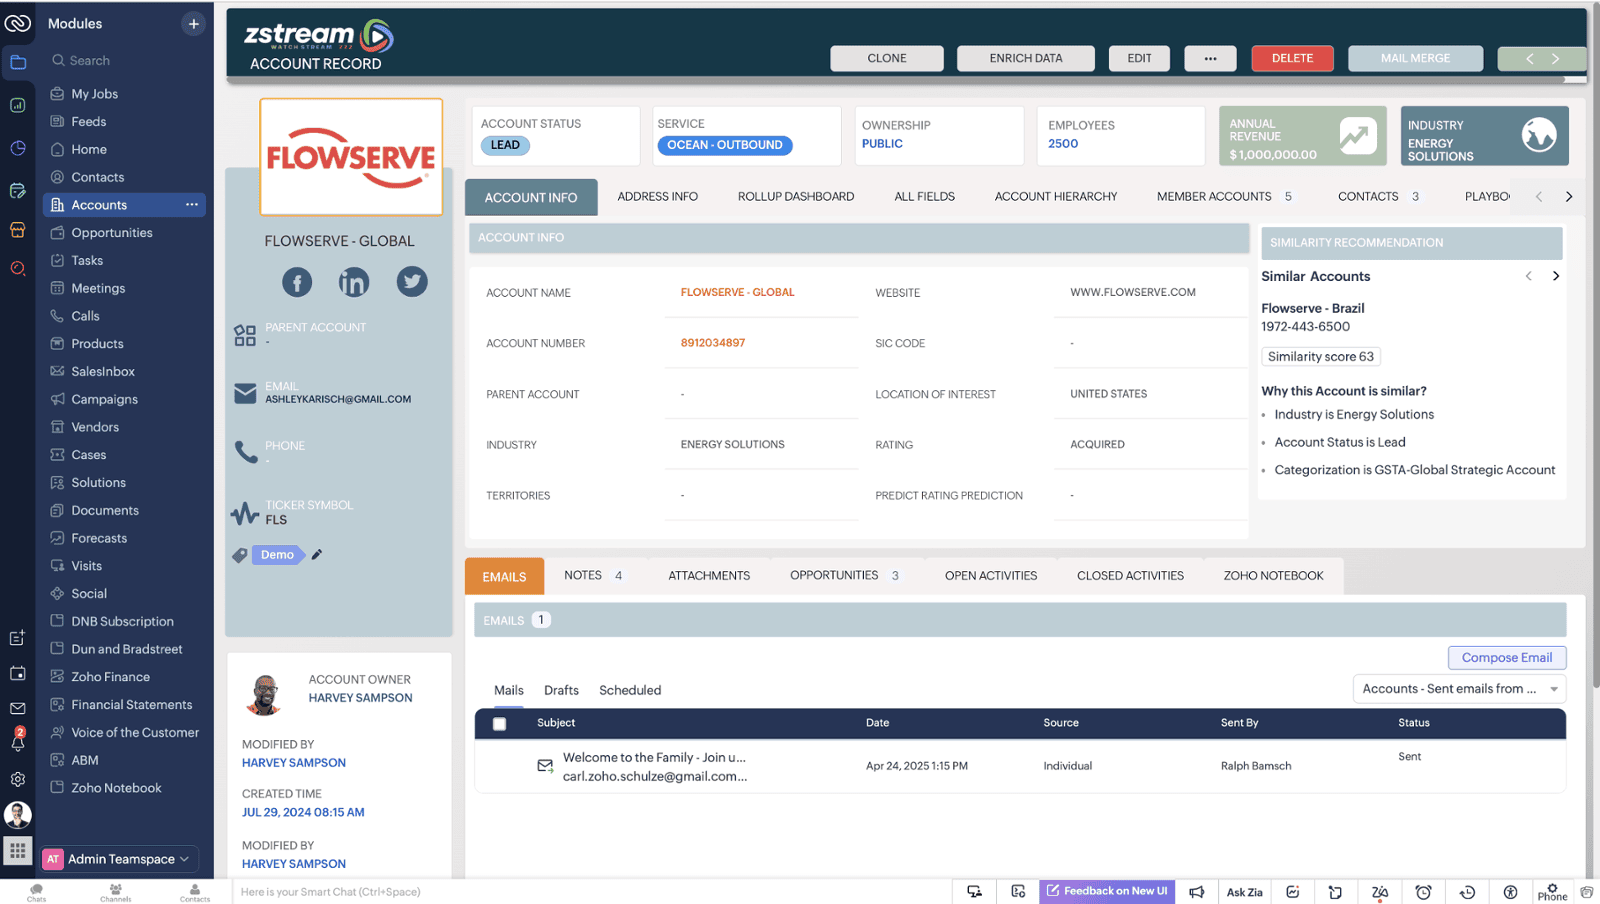The width and height of the screenshot is (1600, 904).
Task: Click the email envelope icon in row
Action: (545, 766)
